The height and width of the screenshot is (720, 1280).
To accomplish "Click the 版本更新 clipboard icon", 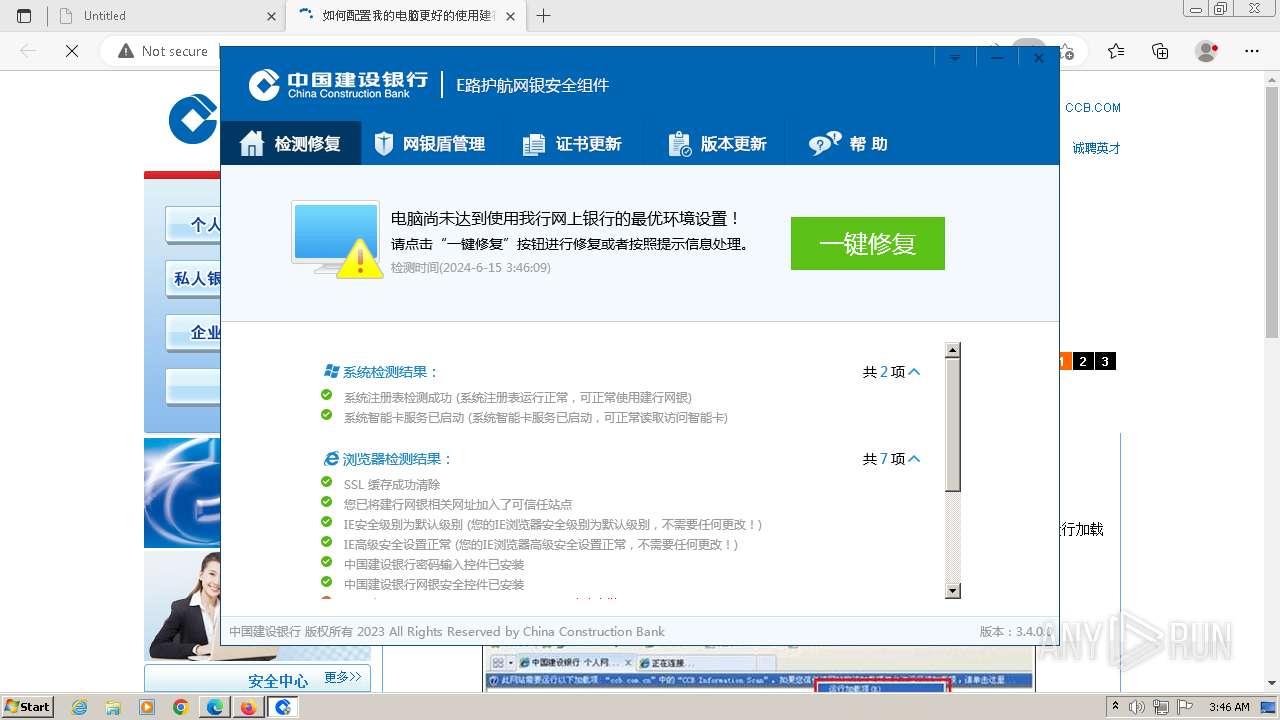I will [680, 145].
